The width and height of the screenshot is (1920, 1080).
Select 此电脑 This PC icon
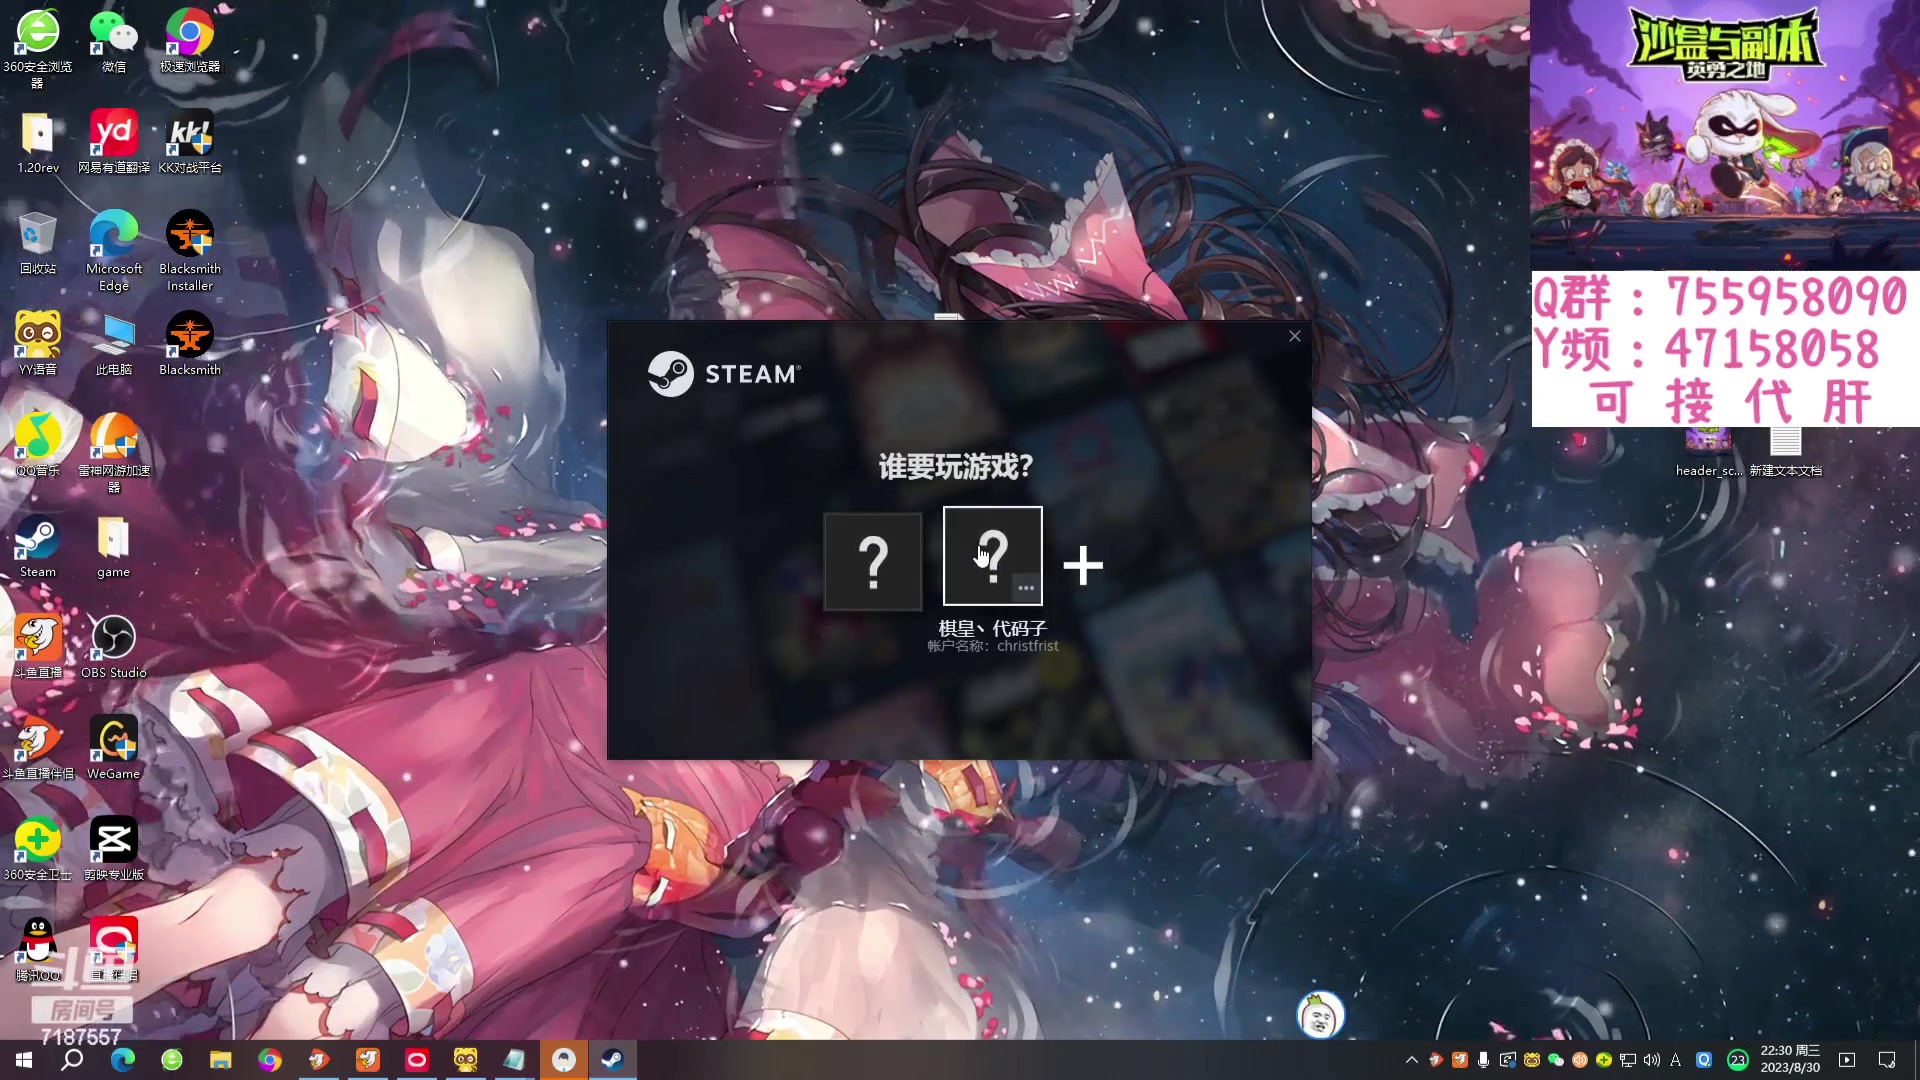point(114,345)
